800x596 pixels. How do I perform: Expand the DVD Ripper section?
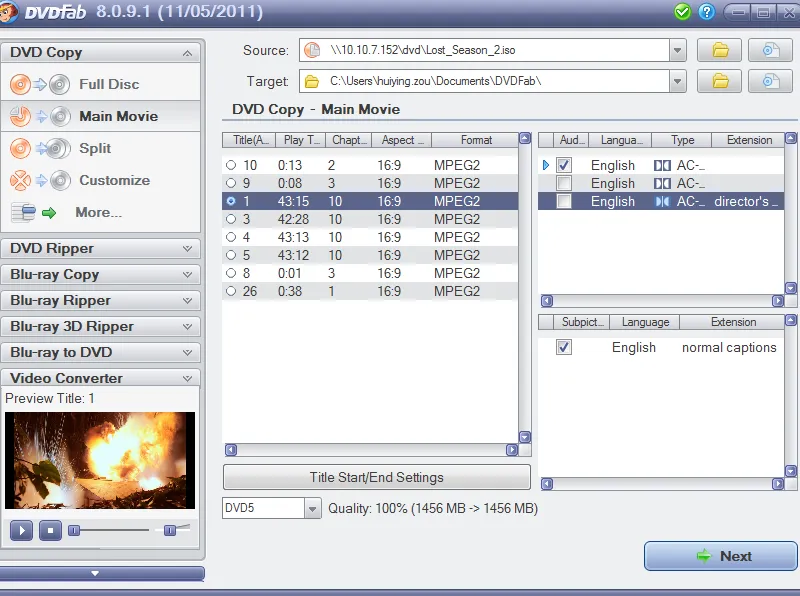click(187, 249)
